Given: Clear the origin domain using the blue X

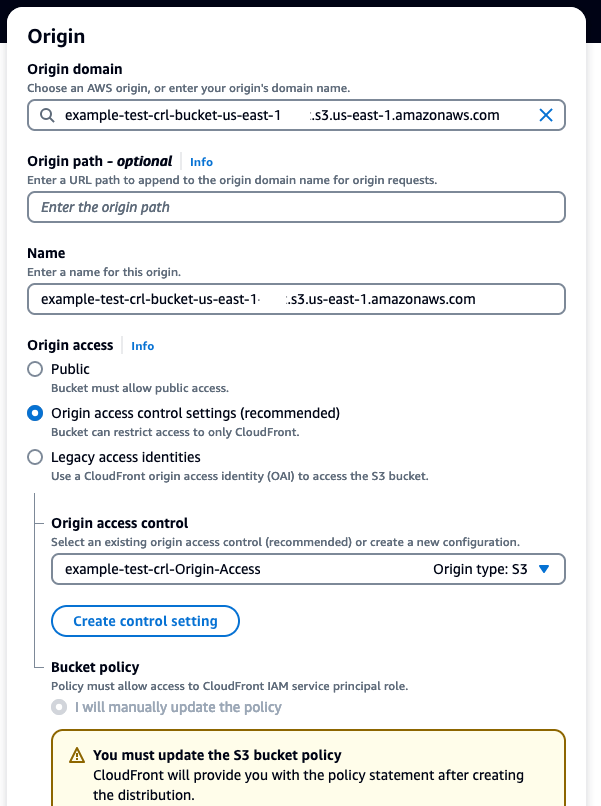Looking at the screenshot, I should [546, 115].
